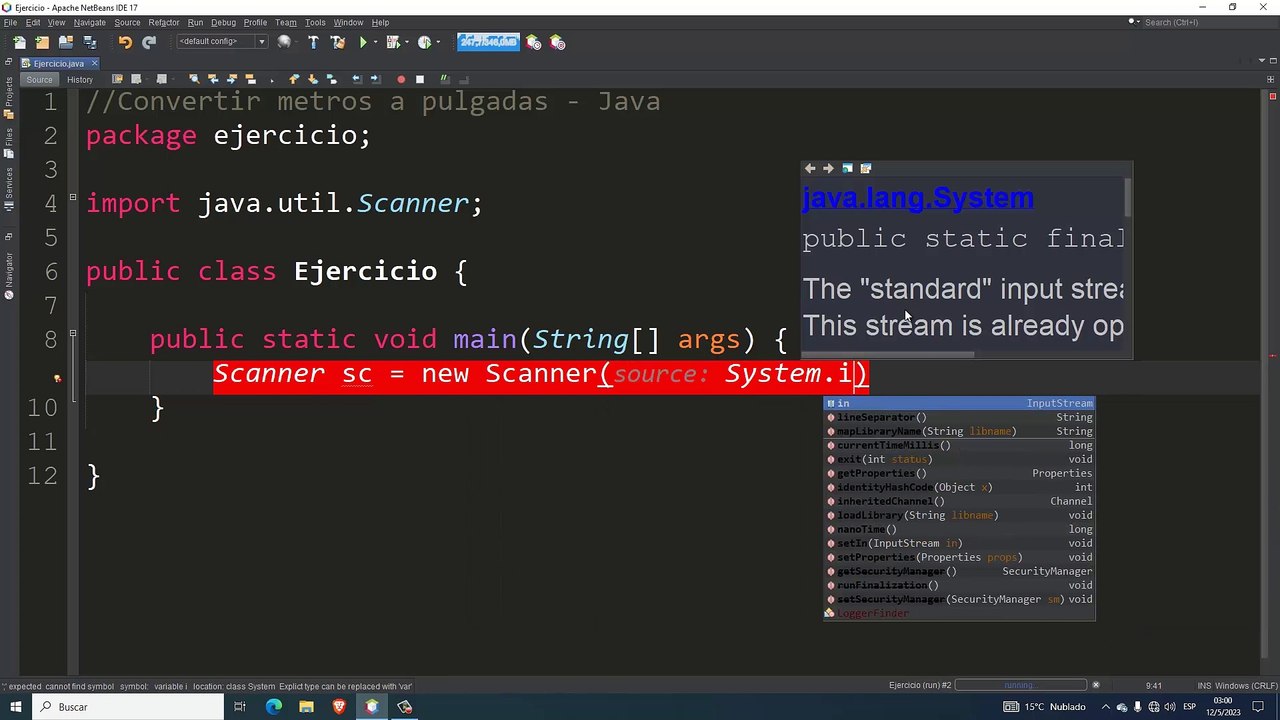Click the New Project toolbar icon
Screen dimensions: 1280x720
(42, 42)
